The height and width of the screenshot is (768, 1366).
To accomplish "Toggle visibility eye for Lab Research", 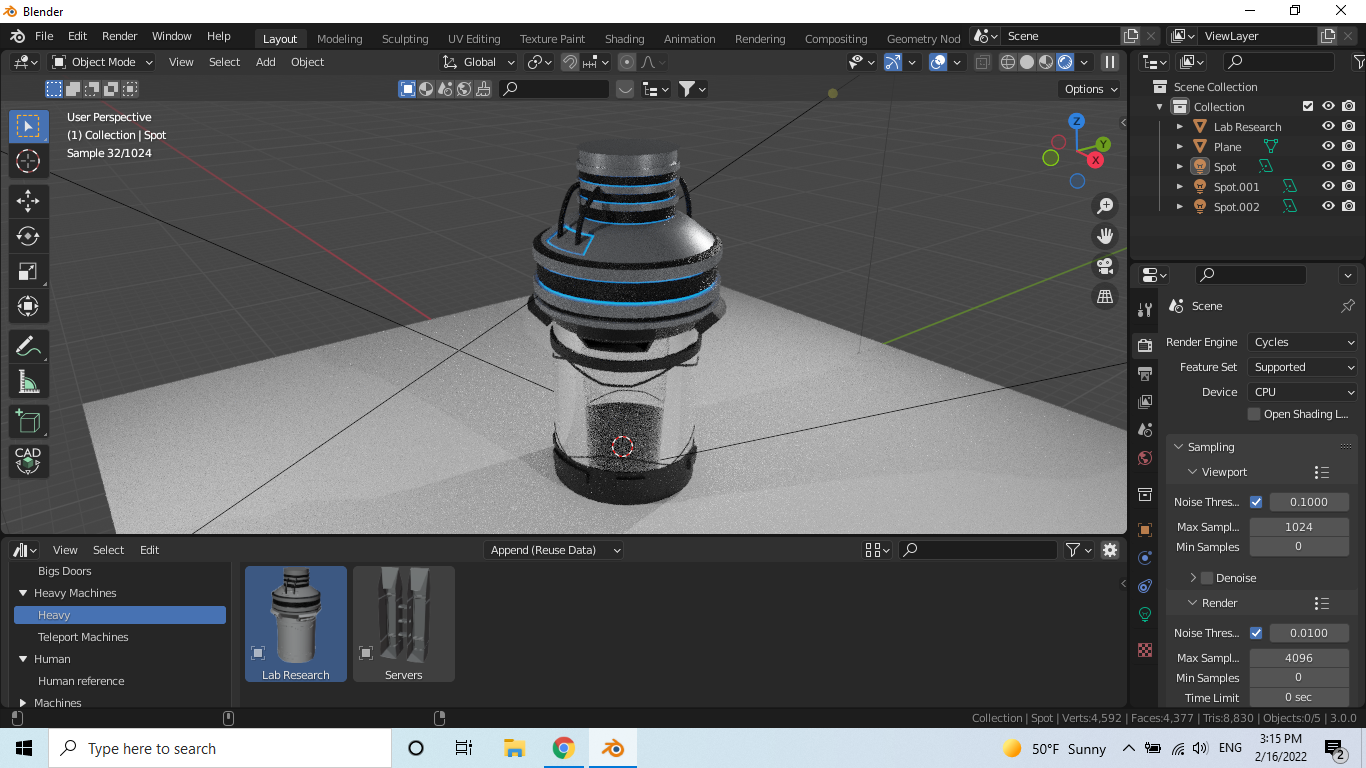I will click(1328, 127).
